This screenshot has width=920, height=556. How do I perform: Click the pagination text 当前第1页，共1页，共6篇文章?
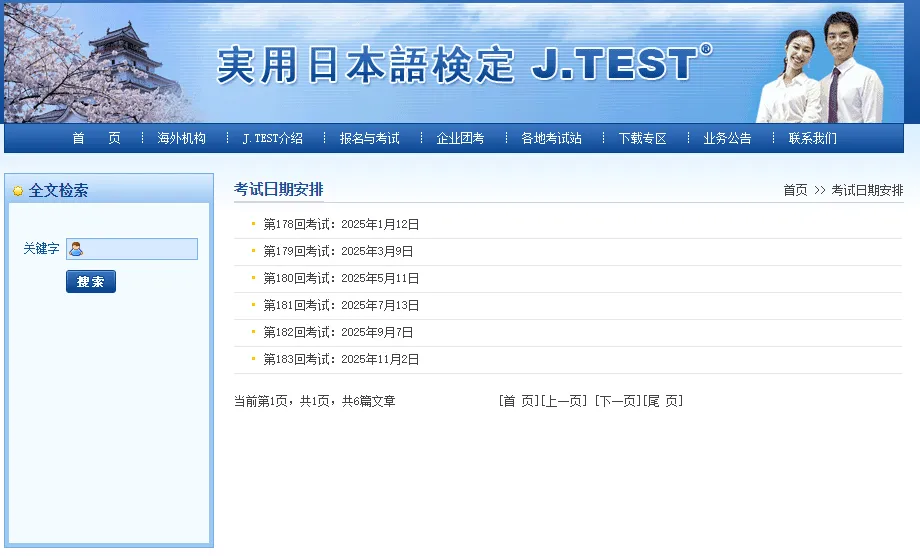tap(314, 401)
